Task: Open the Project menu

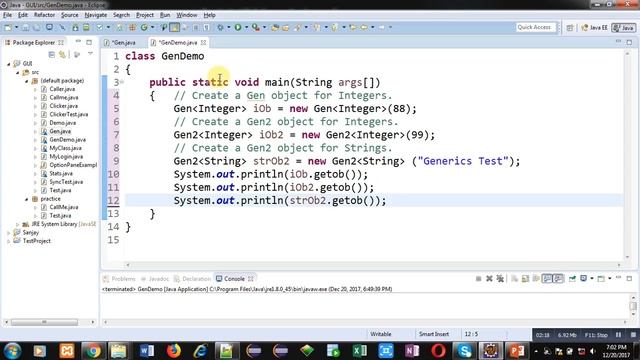Action: pos(145,15)
